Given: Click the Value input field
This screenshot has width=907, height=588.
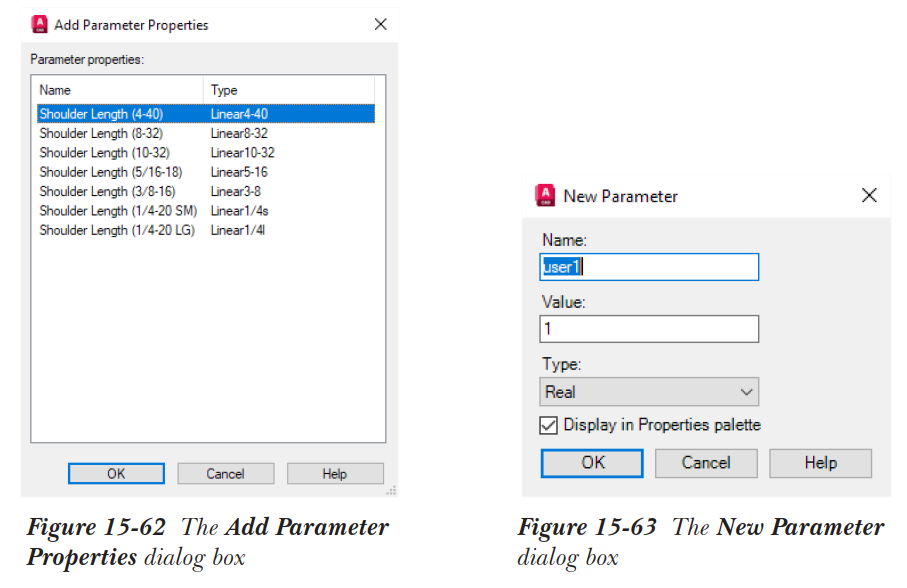Looking at the screenshot, I should coord(649,329).
